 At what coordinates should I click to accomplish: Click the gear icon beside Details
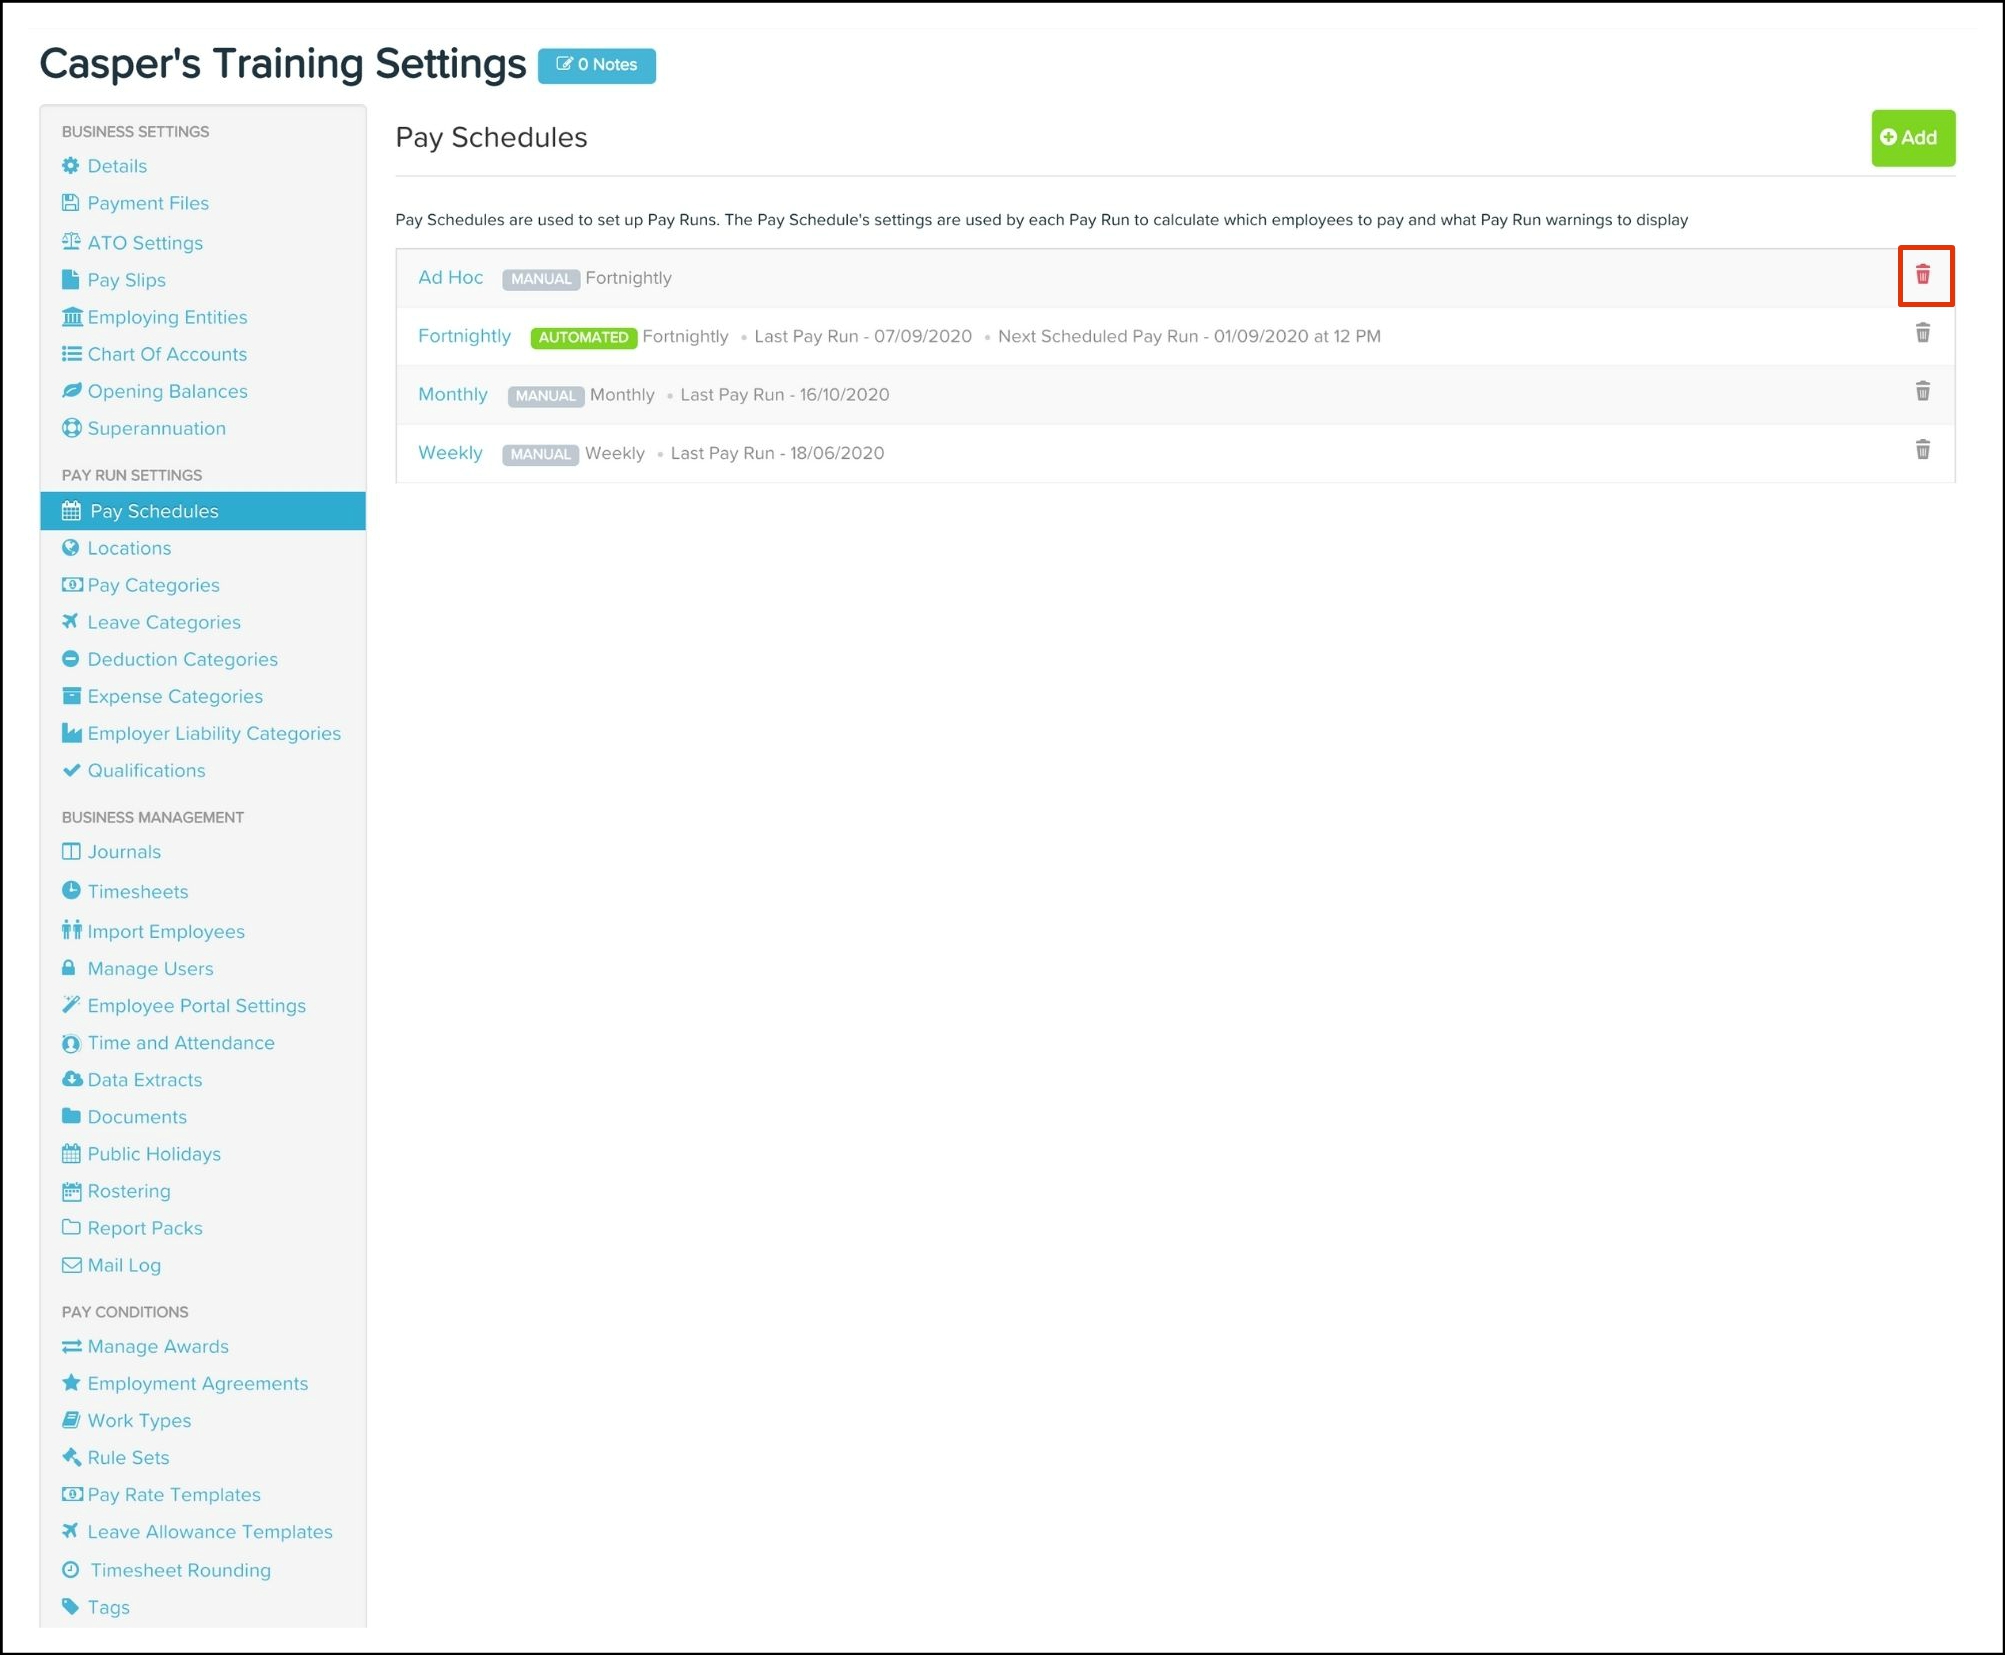click(70, 166)
